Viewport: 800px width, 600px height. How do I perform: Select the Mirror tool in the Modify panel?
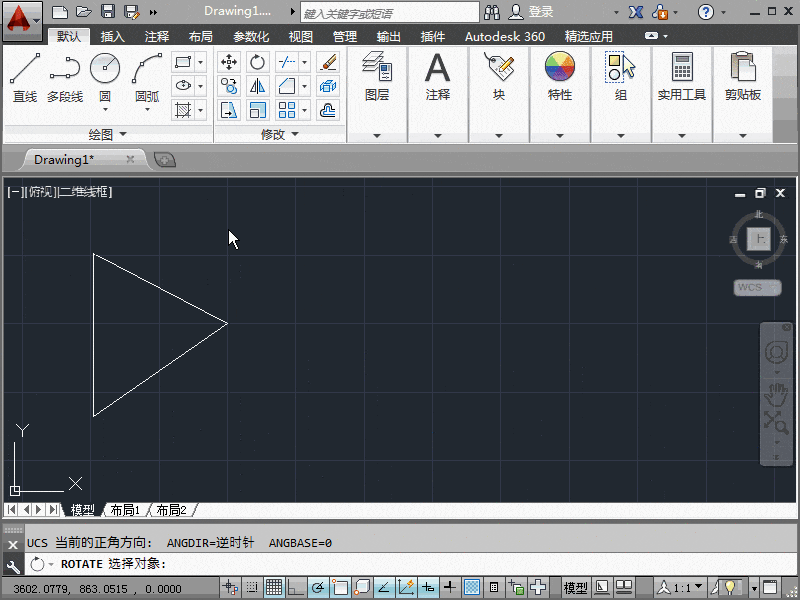[x=258, y=86]
